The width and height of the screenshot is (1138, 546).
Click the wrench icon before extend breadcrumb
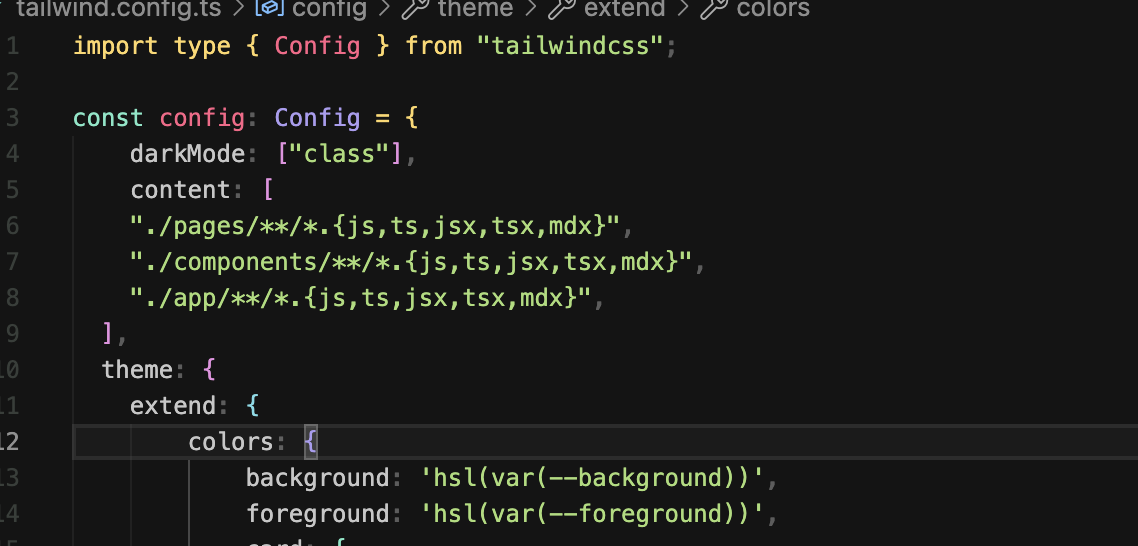tap(562, 10)
